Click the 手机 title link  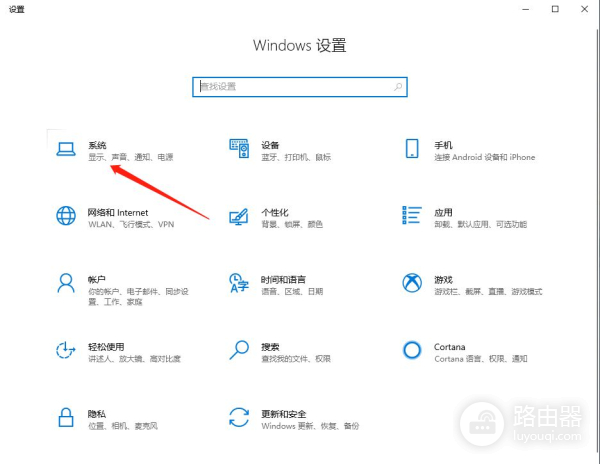(x=443, y=145)
